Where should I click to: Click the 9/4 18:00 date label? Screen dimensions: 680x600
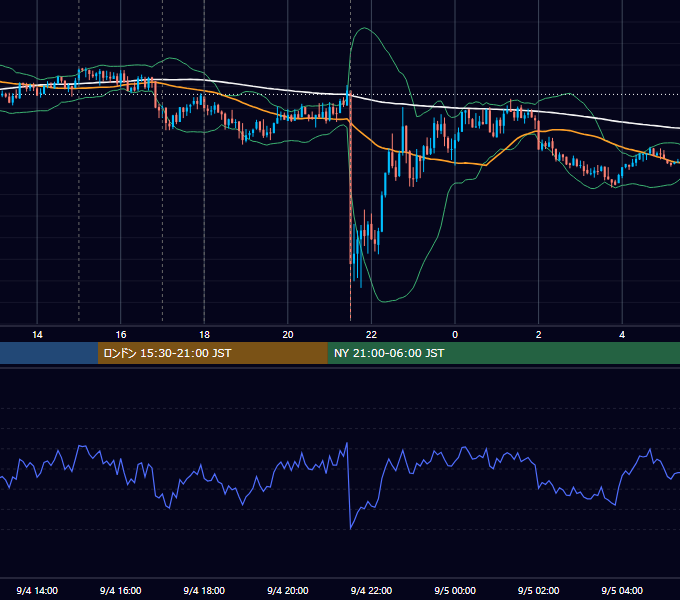[204, 590]
